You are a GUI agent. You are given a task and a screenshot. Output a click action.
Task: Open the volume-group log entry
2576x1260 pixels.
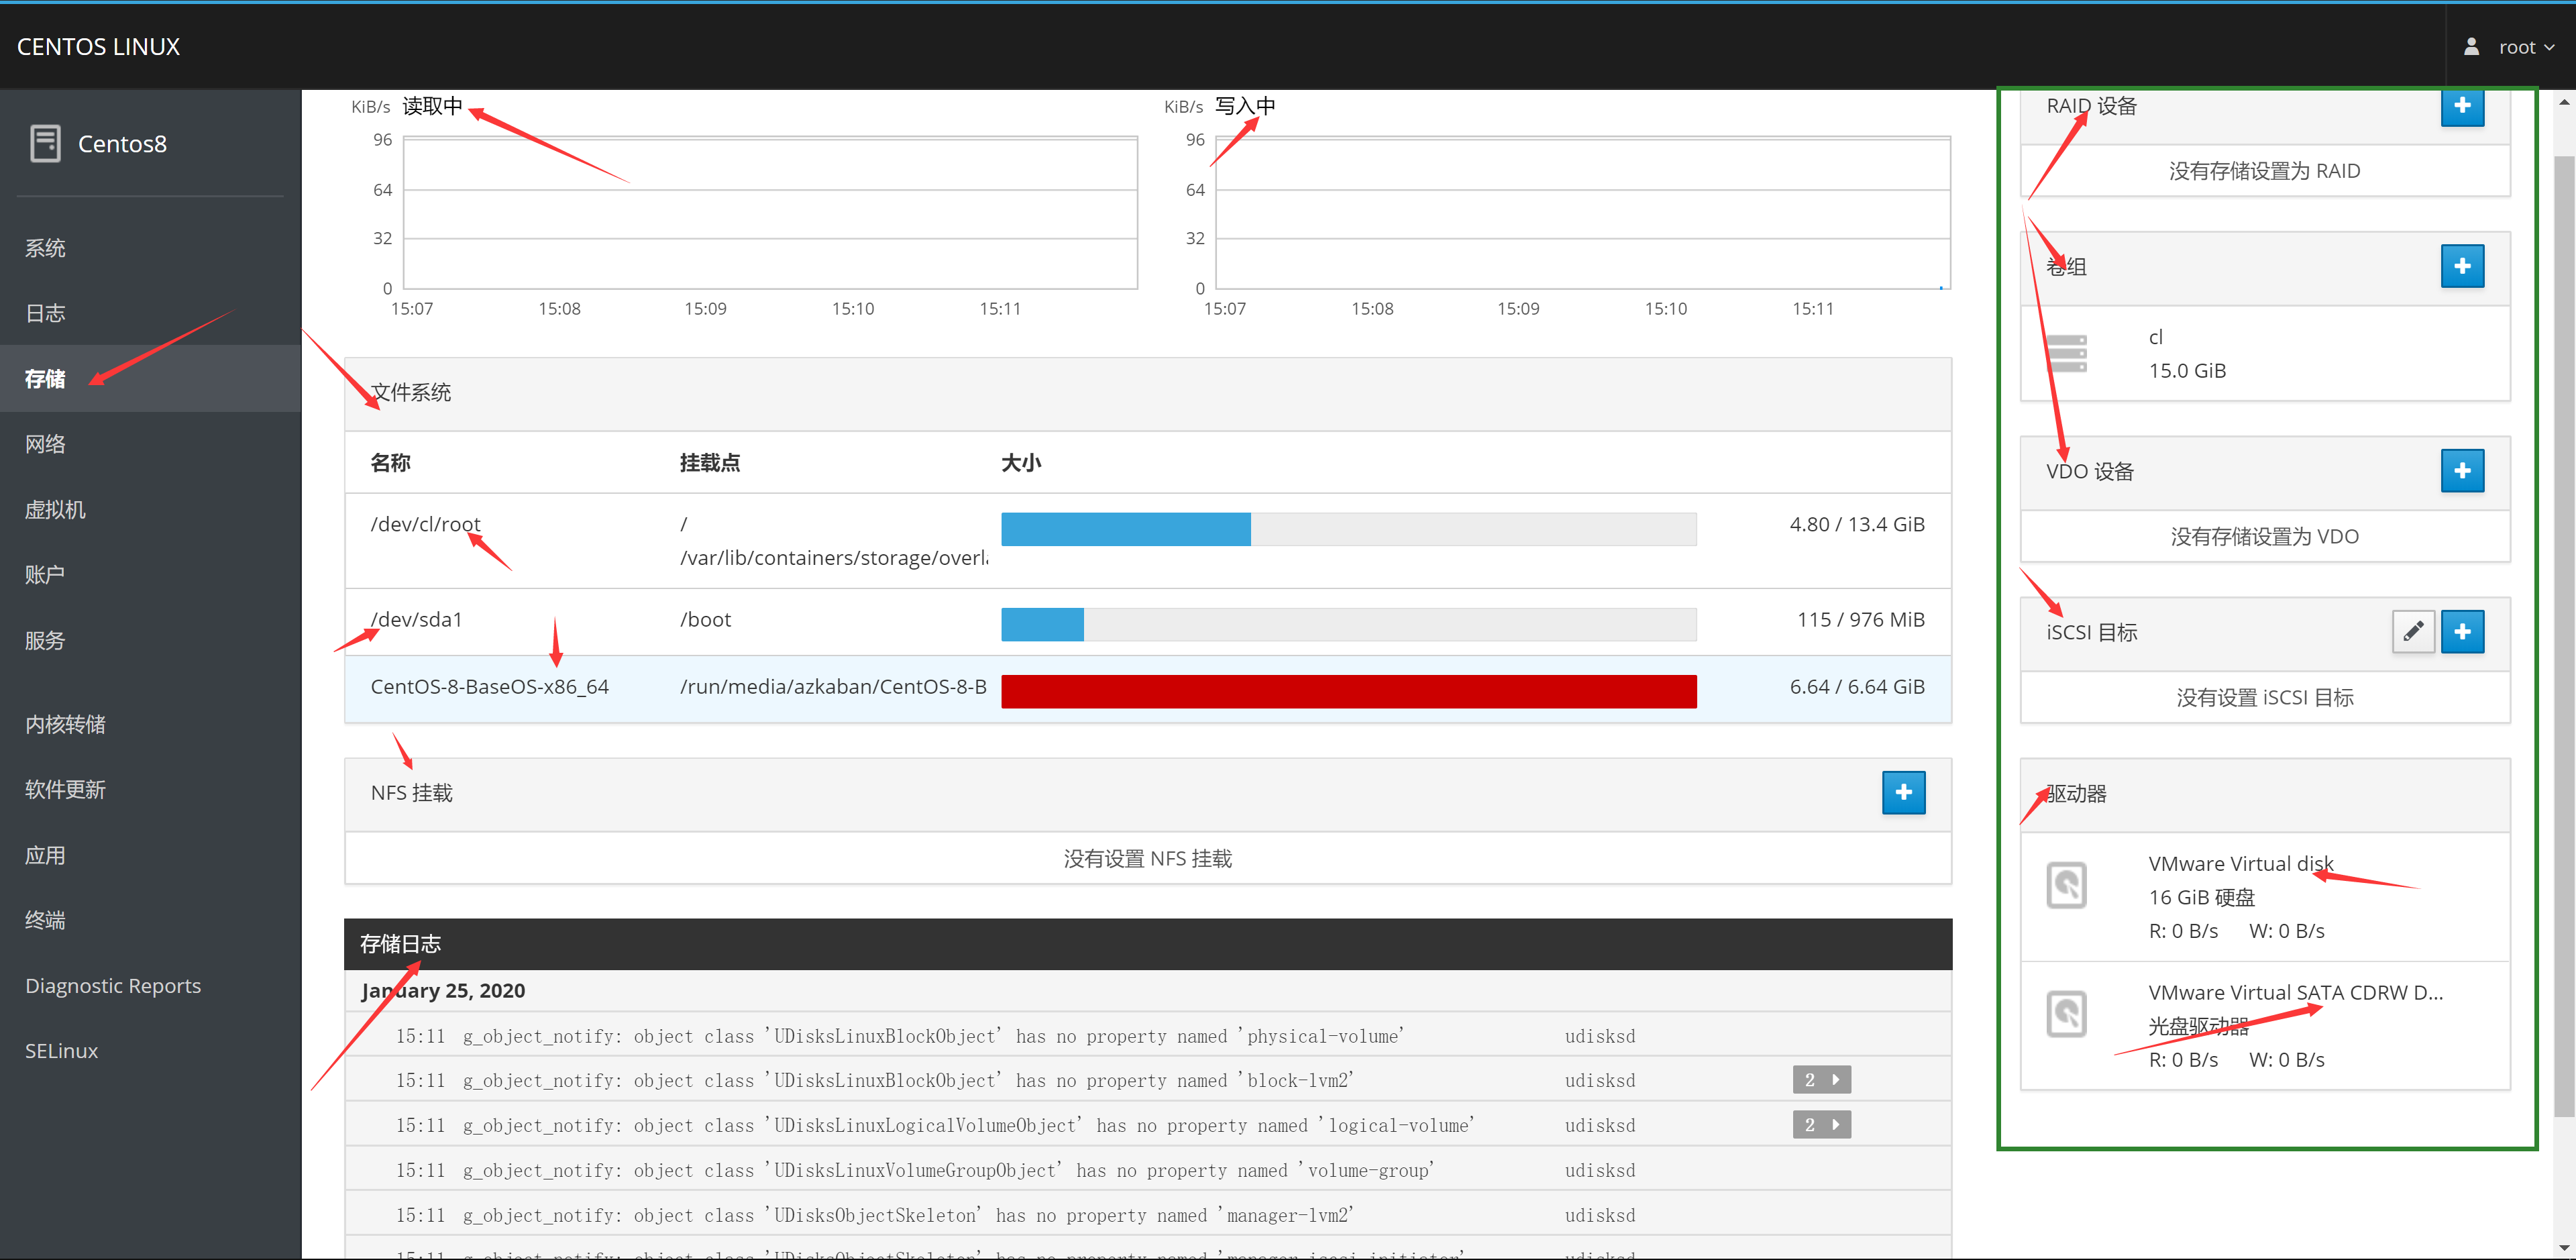click(x=1148, y=1170)
